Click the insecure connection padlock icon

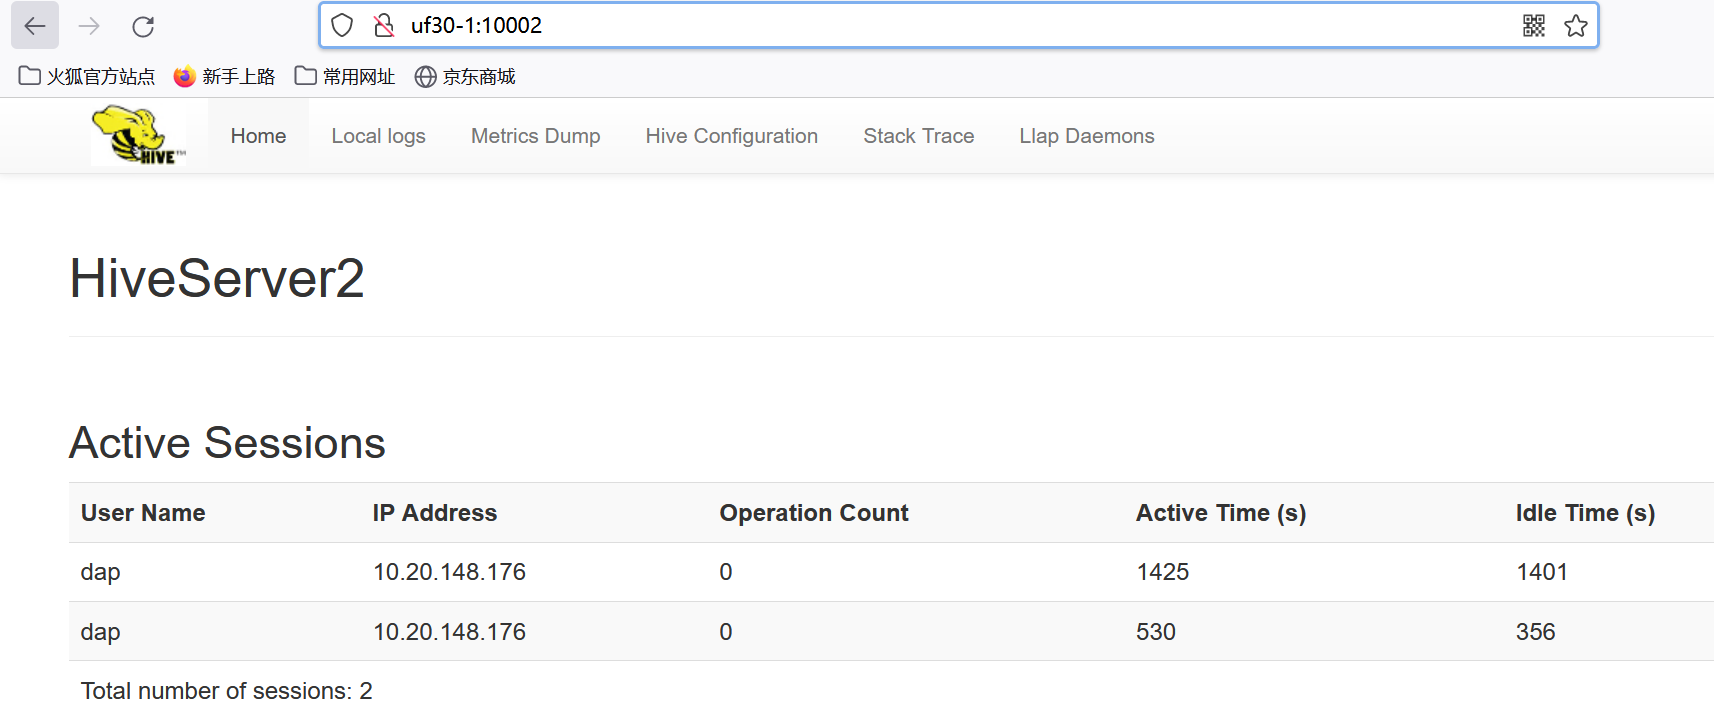(384, 25)
